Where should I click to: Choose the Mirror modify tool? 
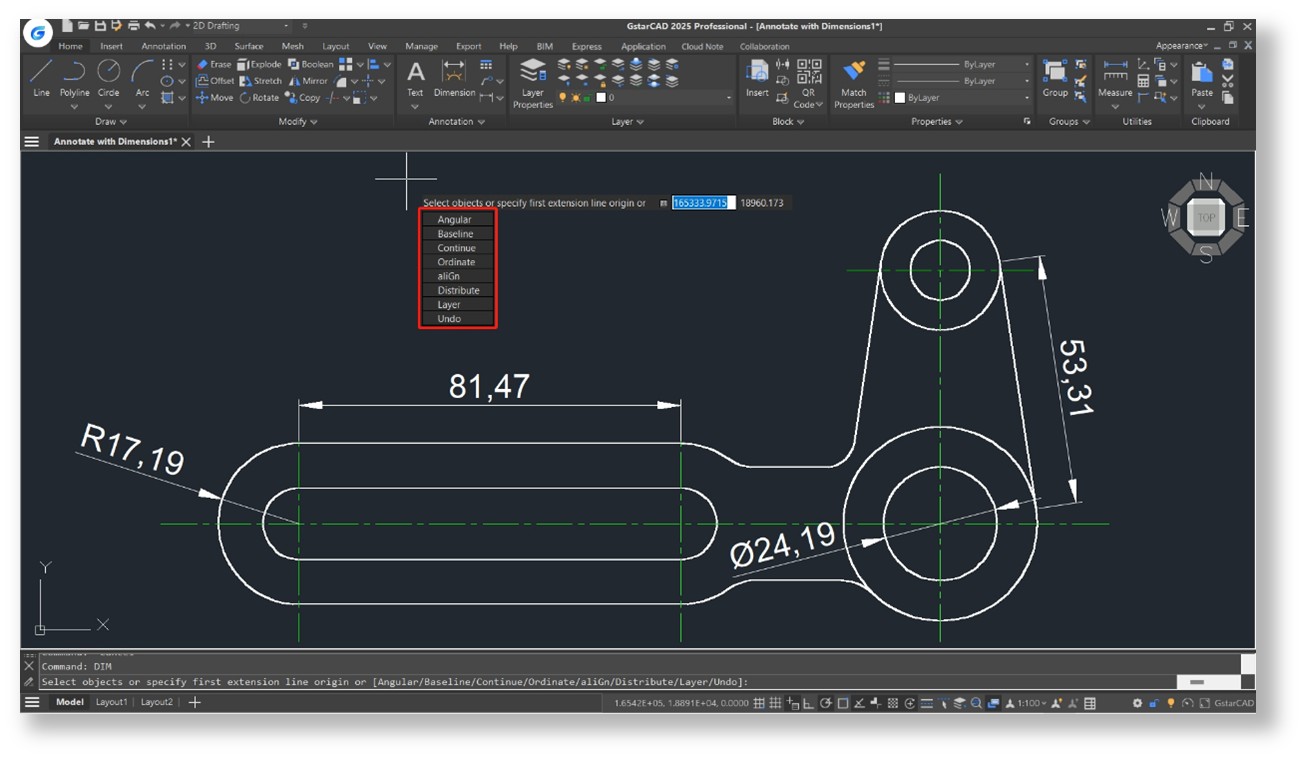coord(307,81)
